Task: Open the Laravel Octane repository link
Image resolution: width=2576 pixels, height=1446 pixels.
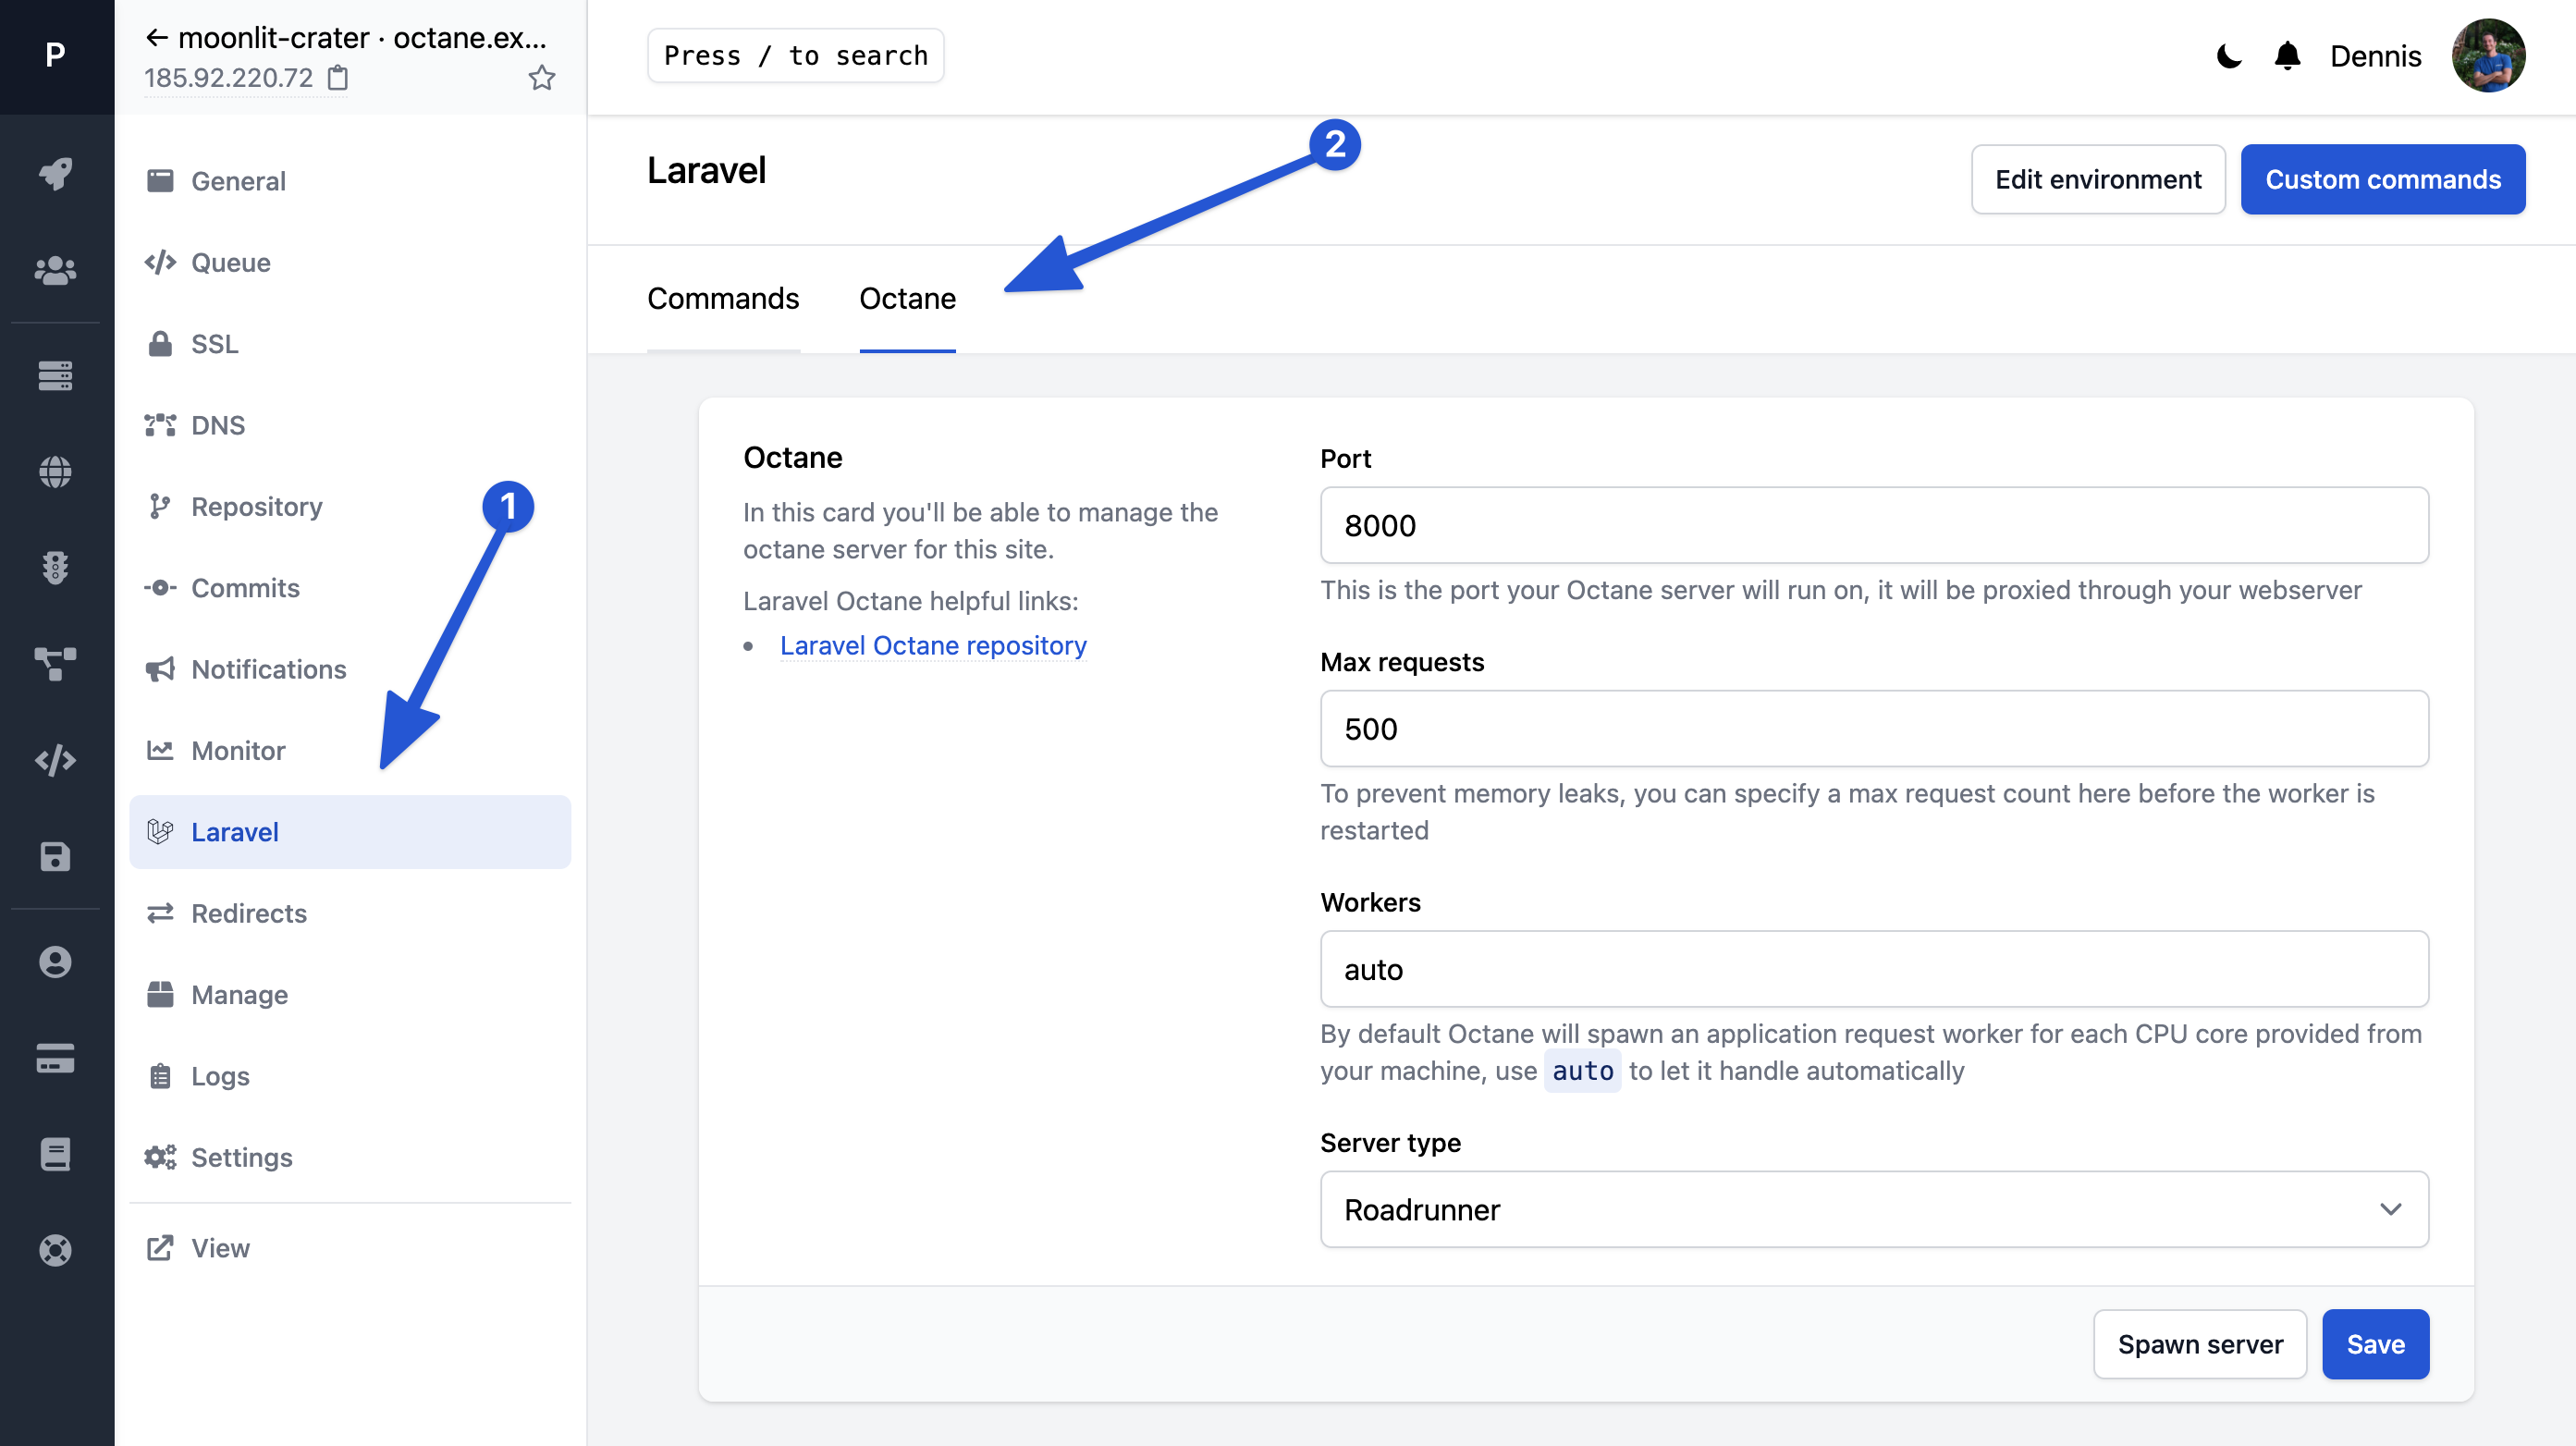Action: pyautogui.click(x=933, y=645)
